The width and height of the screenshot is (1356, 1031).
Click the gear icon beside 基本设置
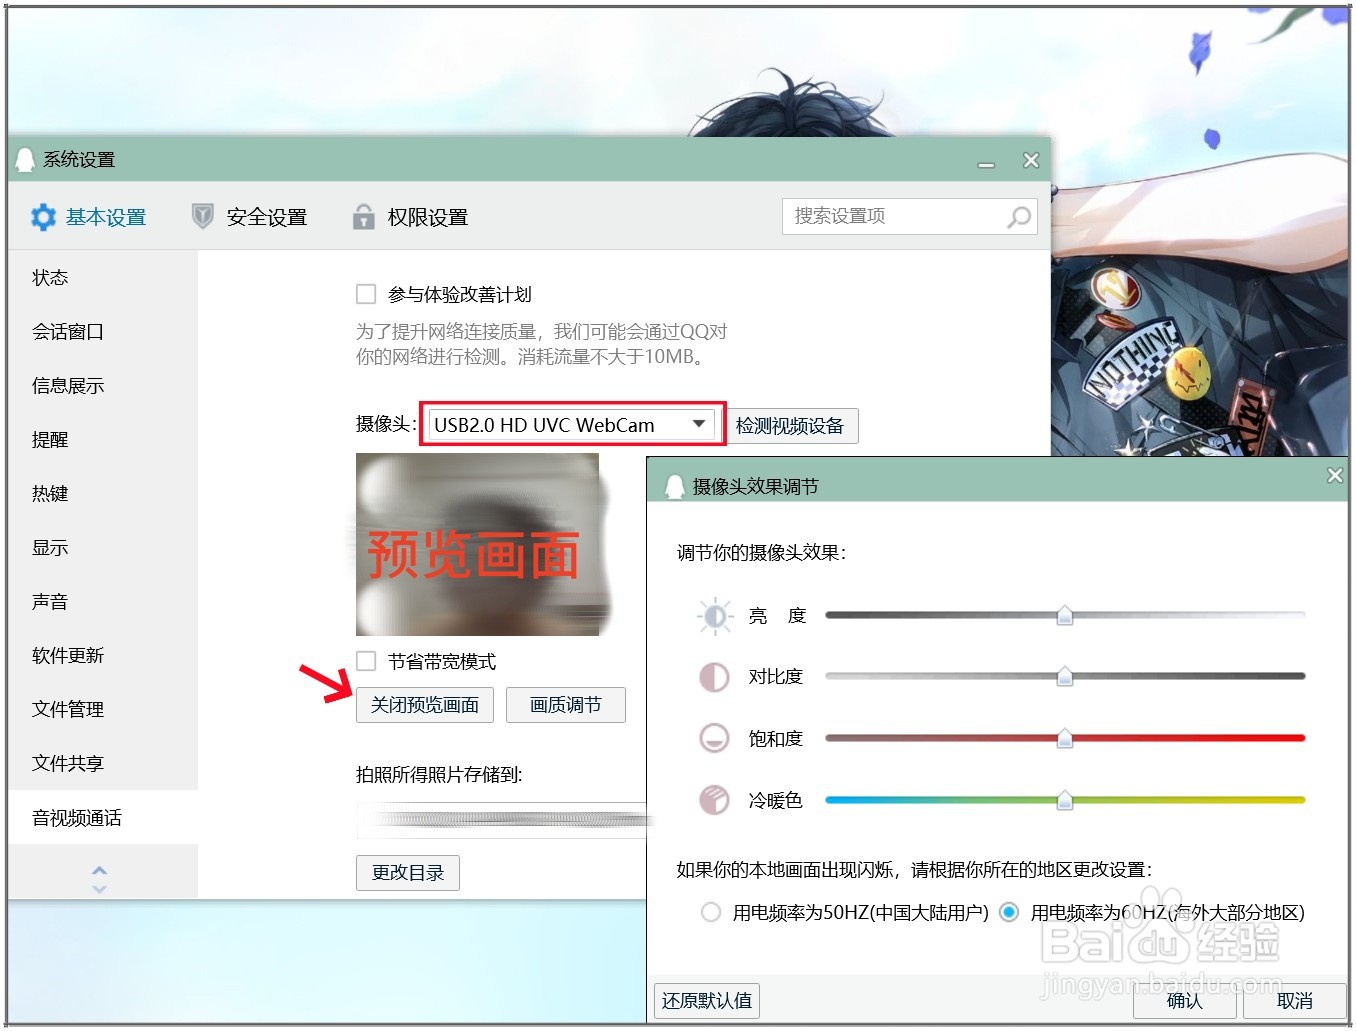click(x=43, y=217)
